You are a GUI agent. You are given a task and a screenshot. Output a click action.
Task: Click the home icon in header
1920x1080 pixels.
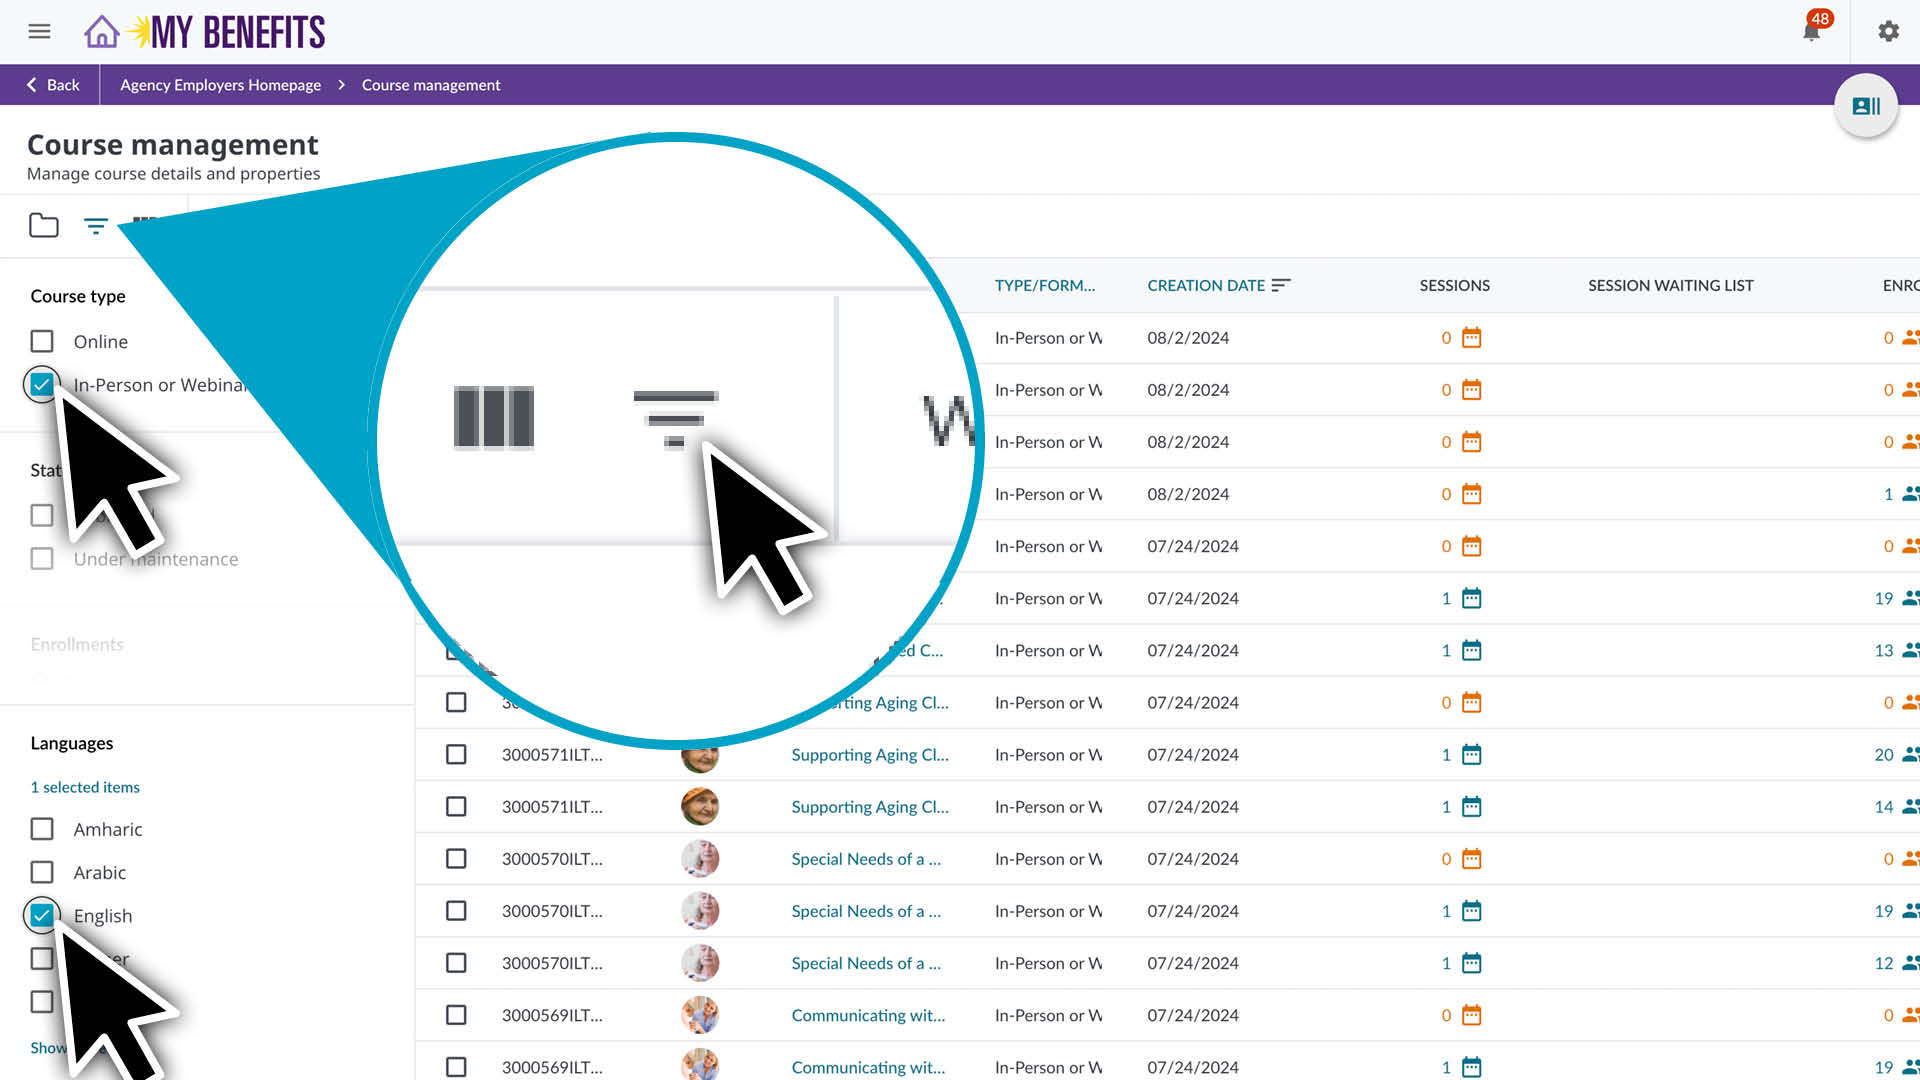pyautogui.click(x=101, y=32)
